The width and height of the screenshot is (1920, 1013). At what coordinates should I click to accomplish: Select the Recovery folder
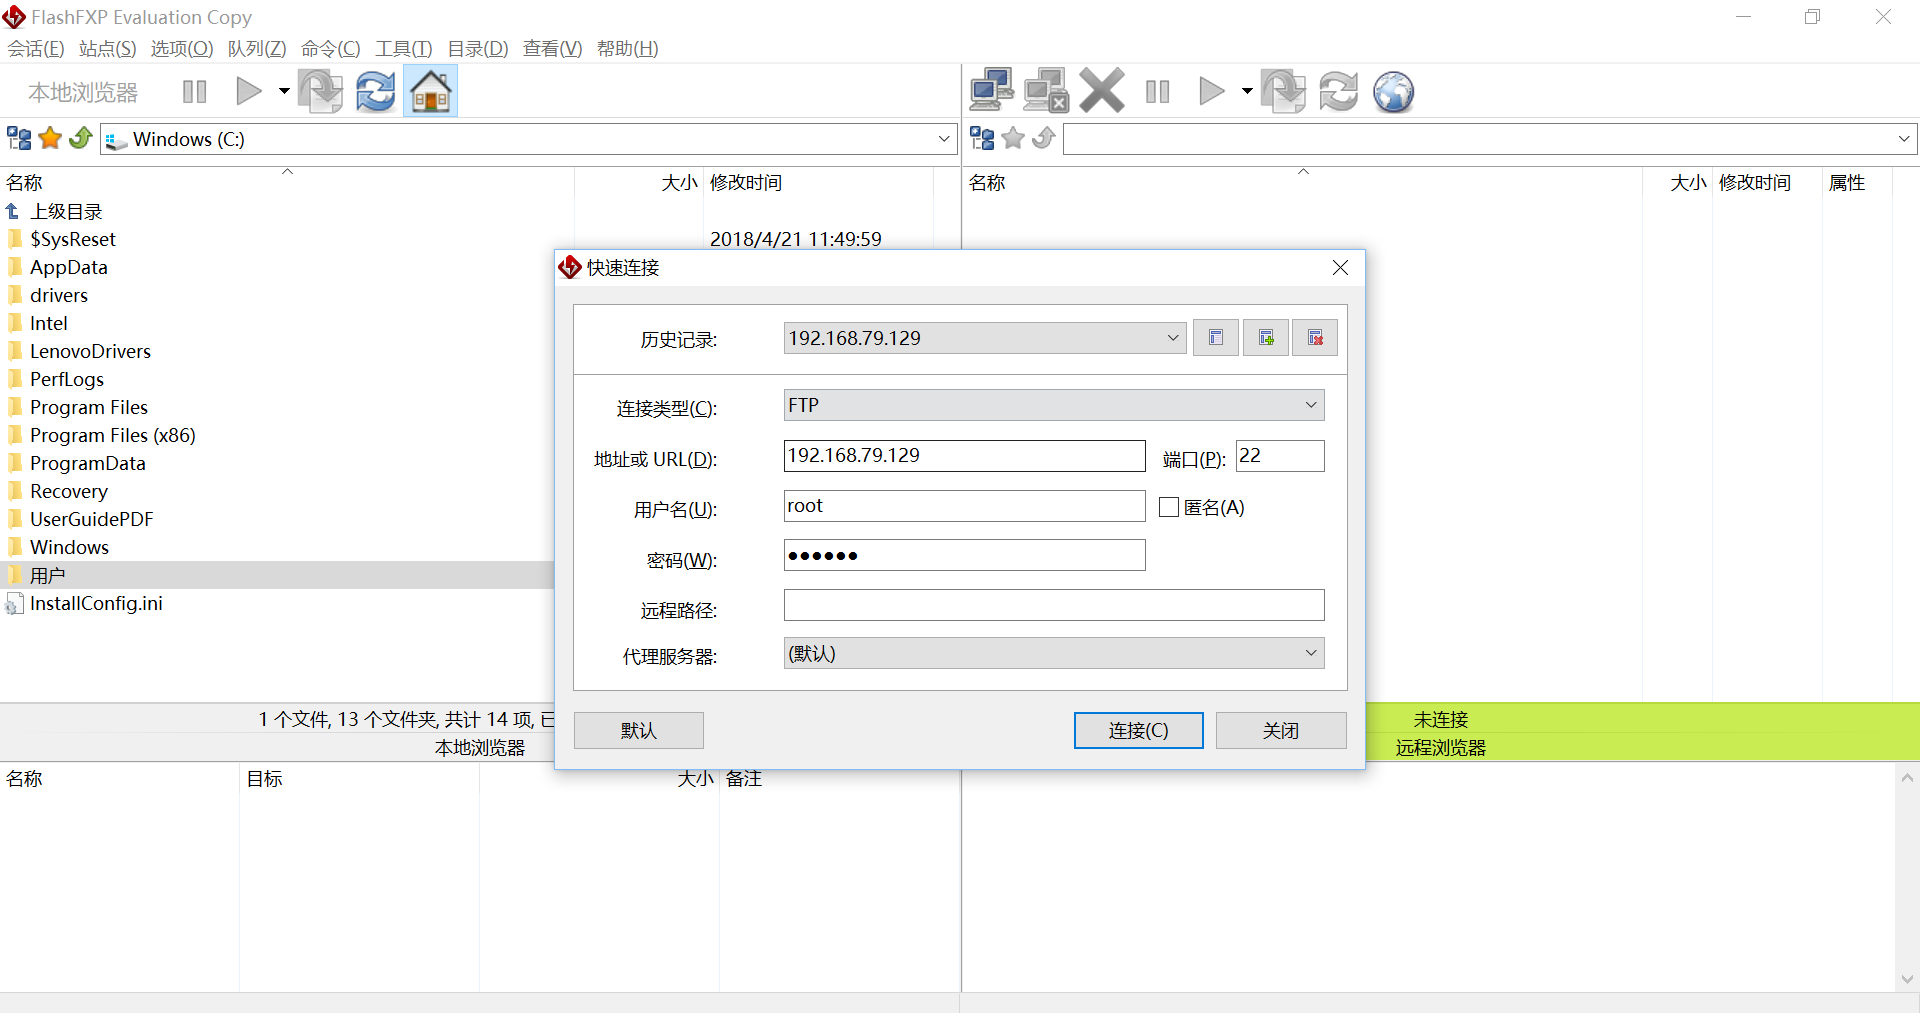[68, 491]
